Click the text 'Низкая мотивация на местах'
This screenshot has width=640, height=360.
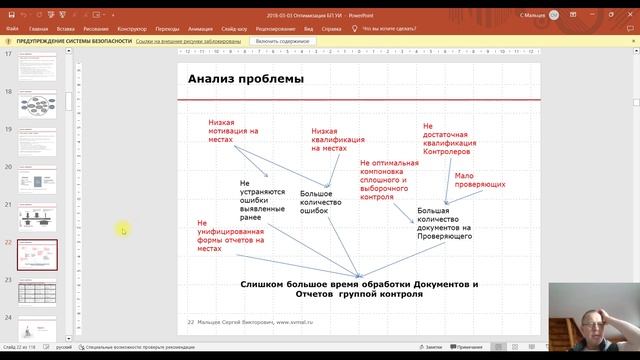click(233, 131)
